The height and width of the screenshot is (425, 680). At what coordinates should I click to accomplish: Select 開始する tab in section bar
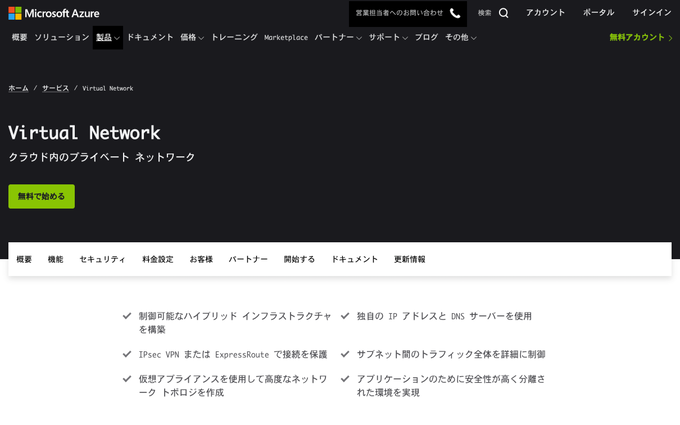(299, 259)
